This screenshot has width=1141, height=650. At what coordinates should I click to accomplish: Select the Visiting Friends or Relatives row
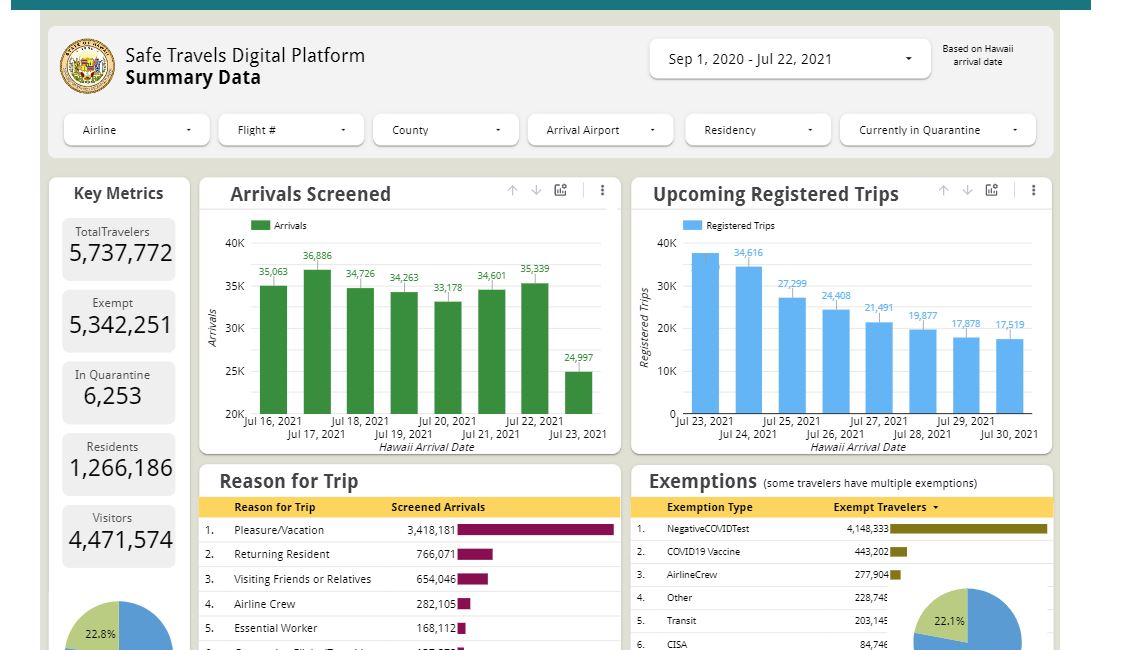pos(410,579)
